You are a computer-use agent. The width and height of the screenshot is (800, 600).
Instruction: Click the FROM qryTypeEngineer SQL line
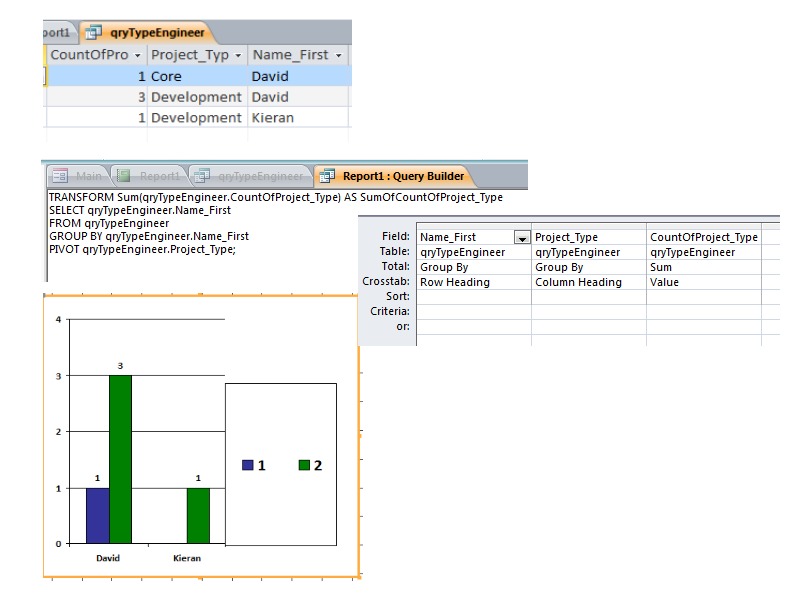pos(109,223)
